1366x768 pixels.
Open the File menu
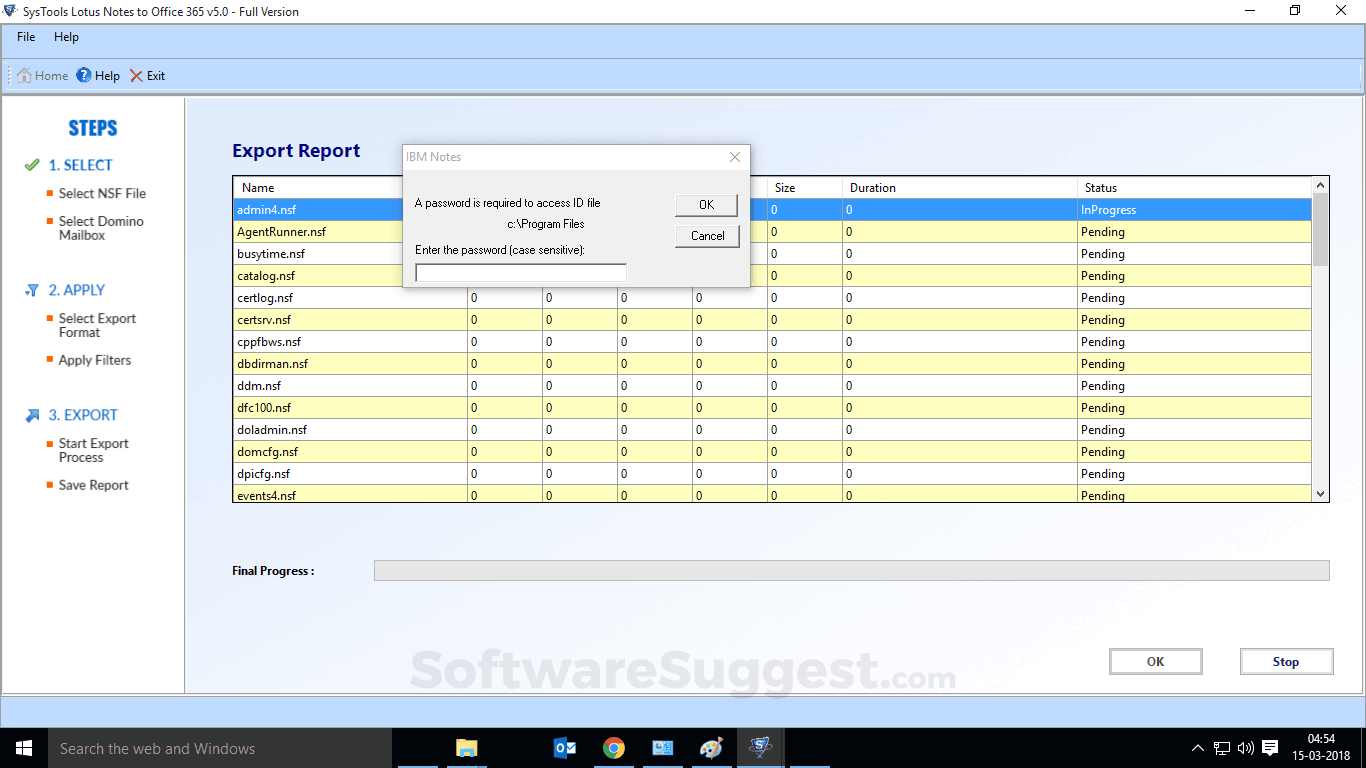click(26, 37)
